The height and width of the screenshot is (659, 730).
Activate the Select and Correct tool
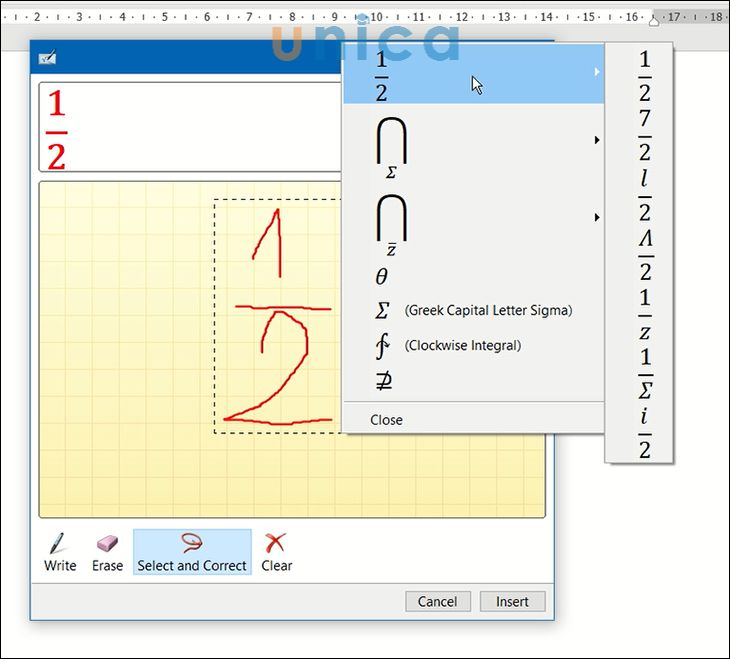[192, 552]
